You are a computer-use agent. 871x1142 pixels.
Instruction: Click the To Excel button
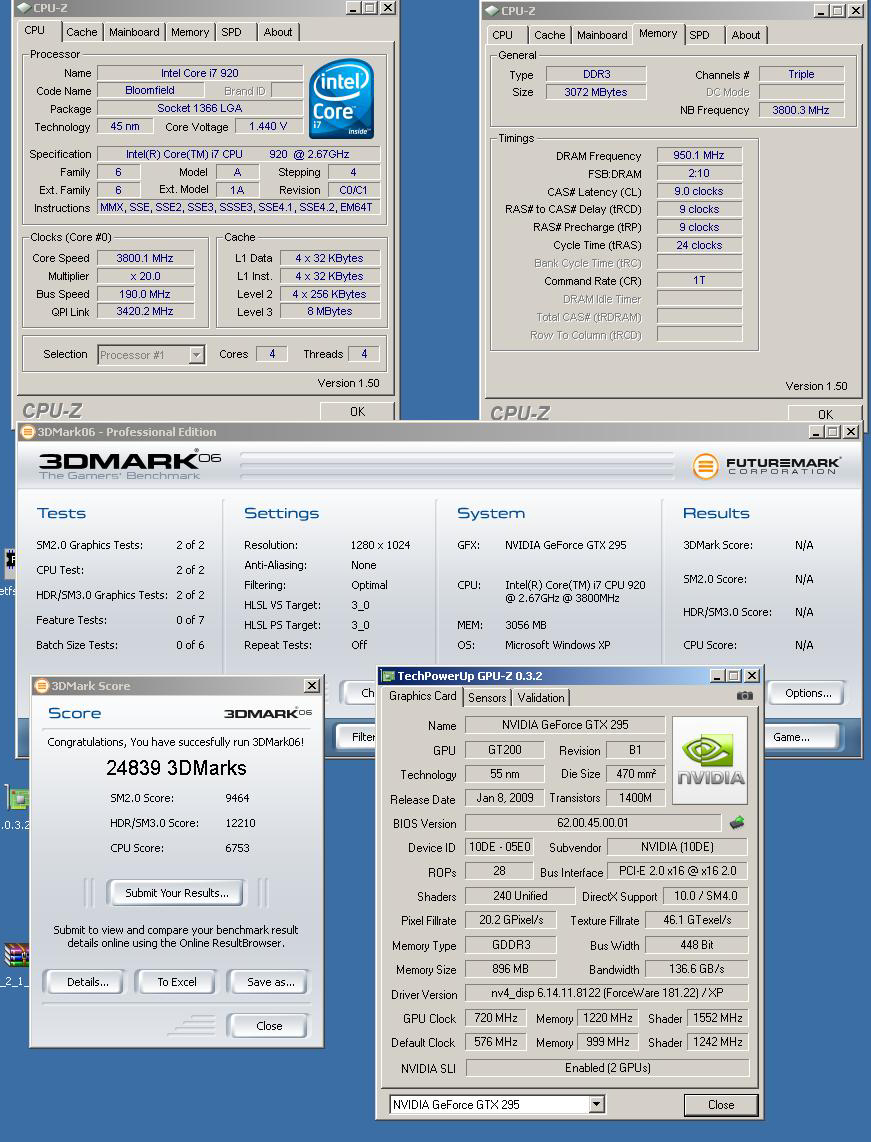tap(177, 982)
